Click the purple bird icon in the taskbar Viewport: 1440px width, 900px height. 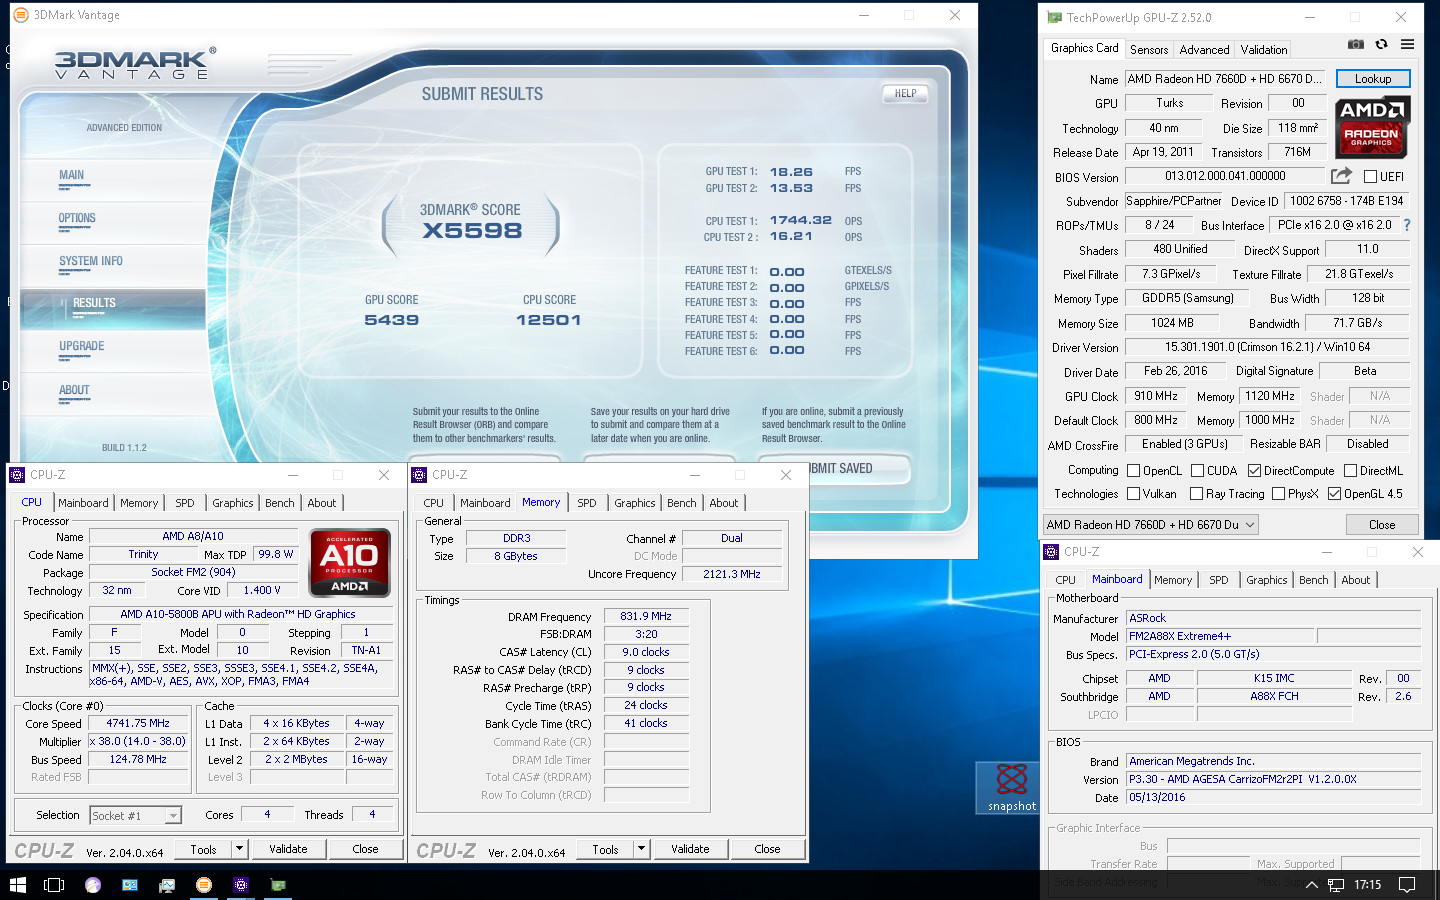coord(92,884)
